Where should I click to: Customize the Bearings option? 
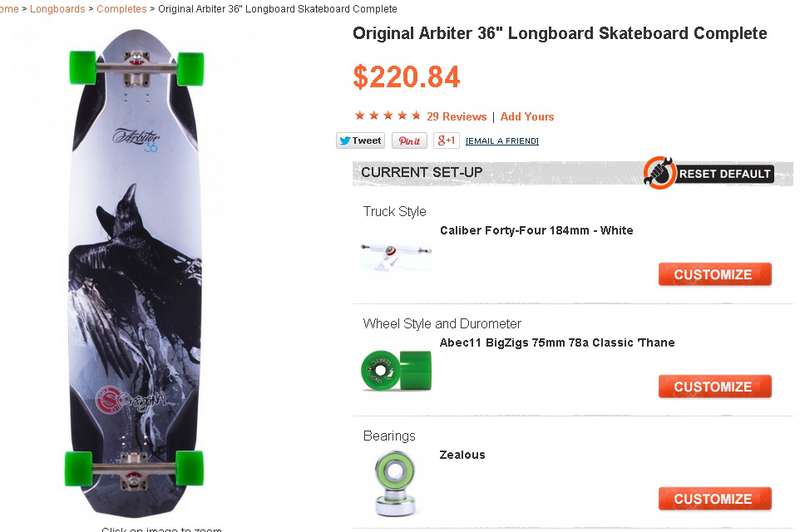click(x=715, y=499)
